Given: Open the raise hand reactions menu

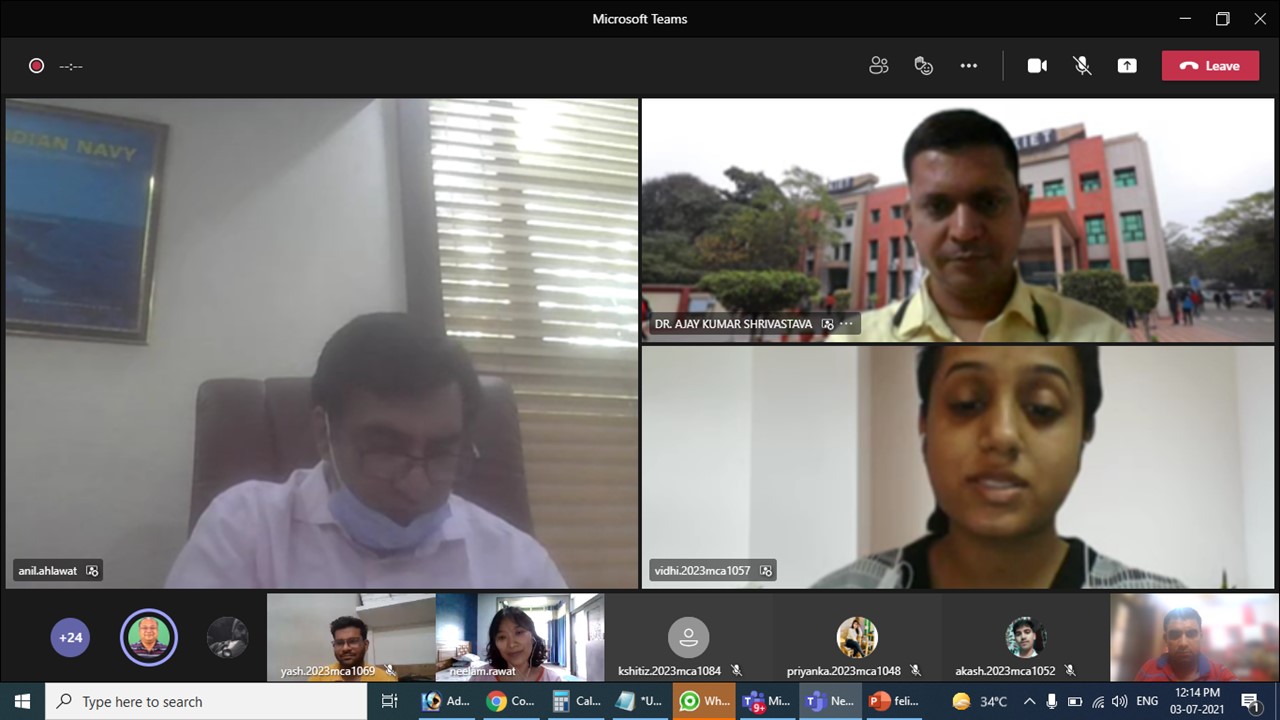Looking at the screenshot, I should coord(923,66).
